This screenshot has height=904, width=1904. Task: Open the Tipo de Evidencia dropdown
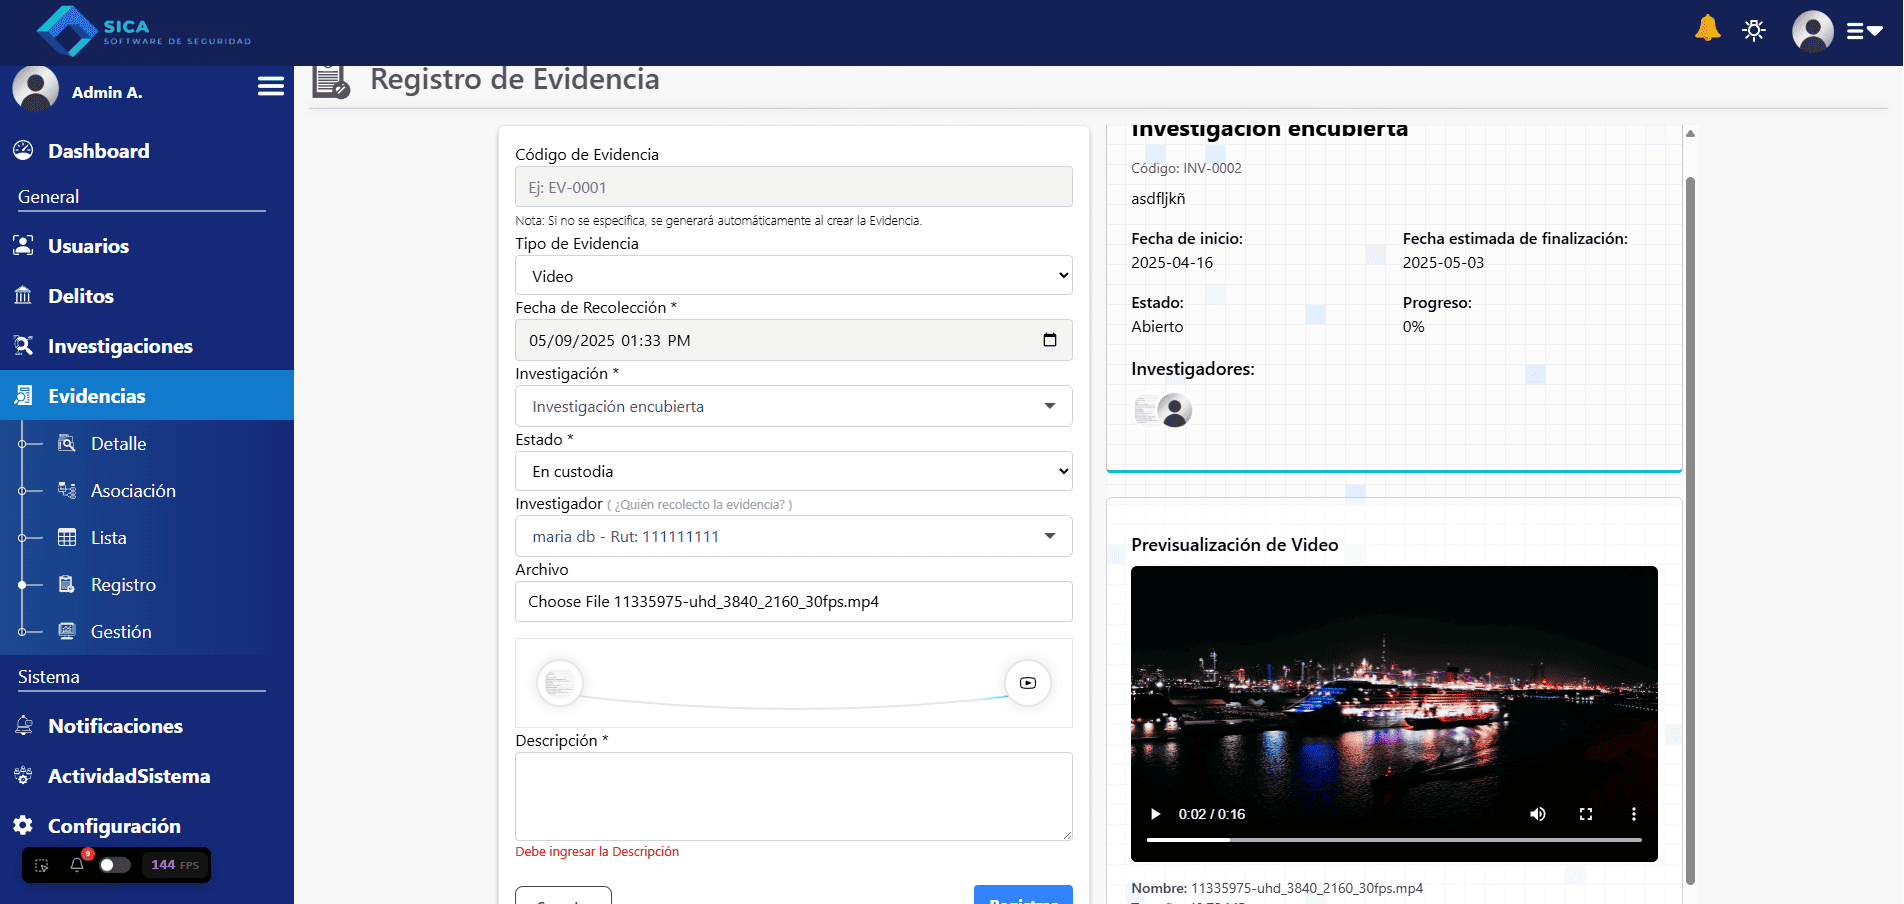[x=793, y=276]
